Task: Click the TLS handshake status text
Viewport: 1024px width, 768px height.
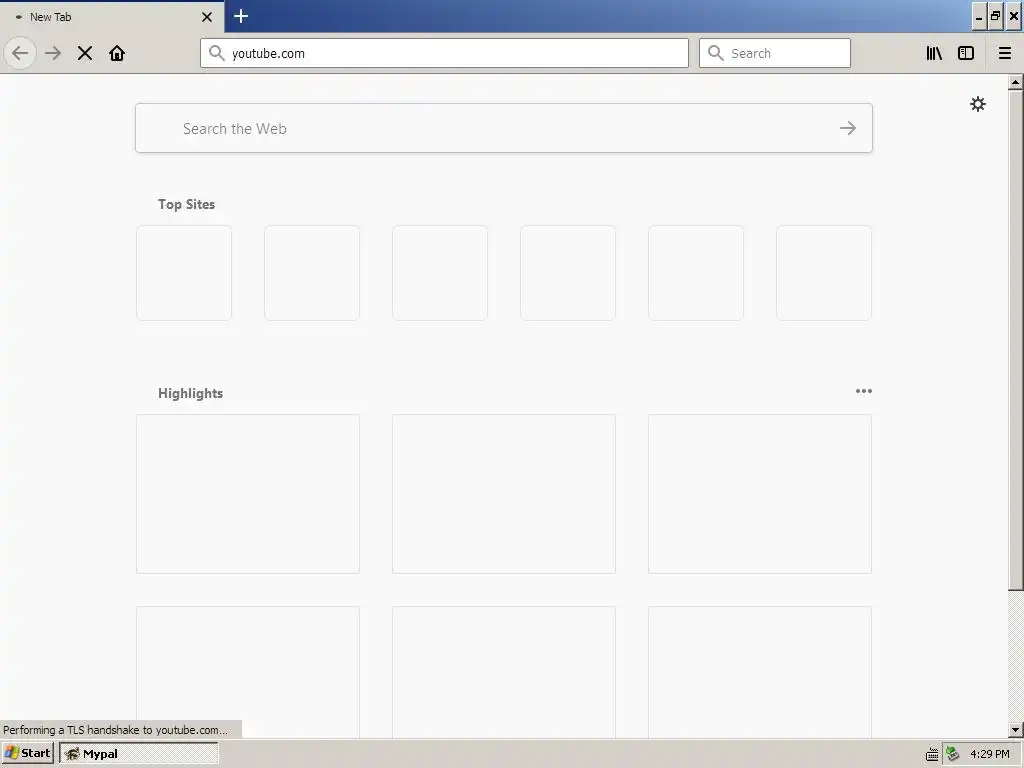Action: pos(116,729)
